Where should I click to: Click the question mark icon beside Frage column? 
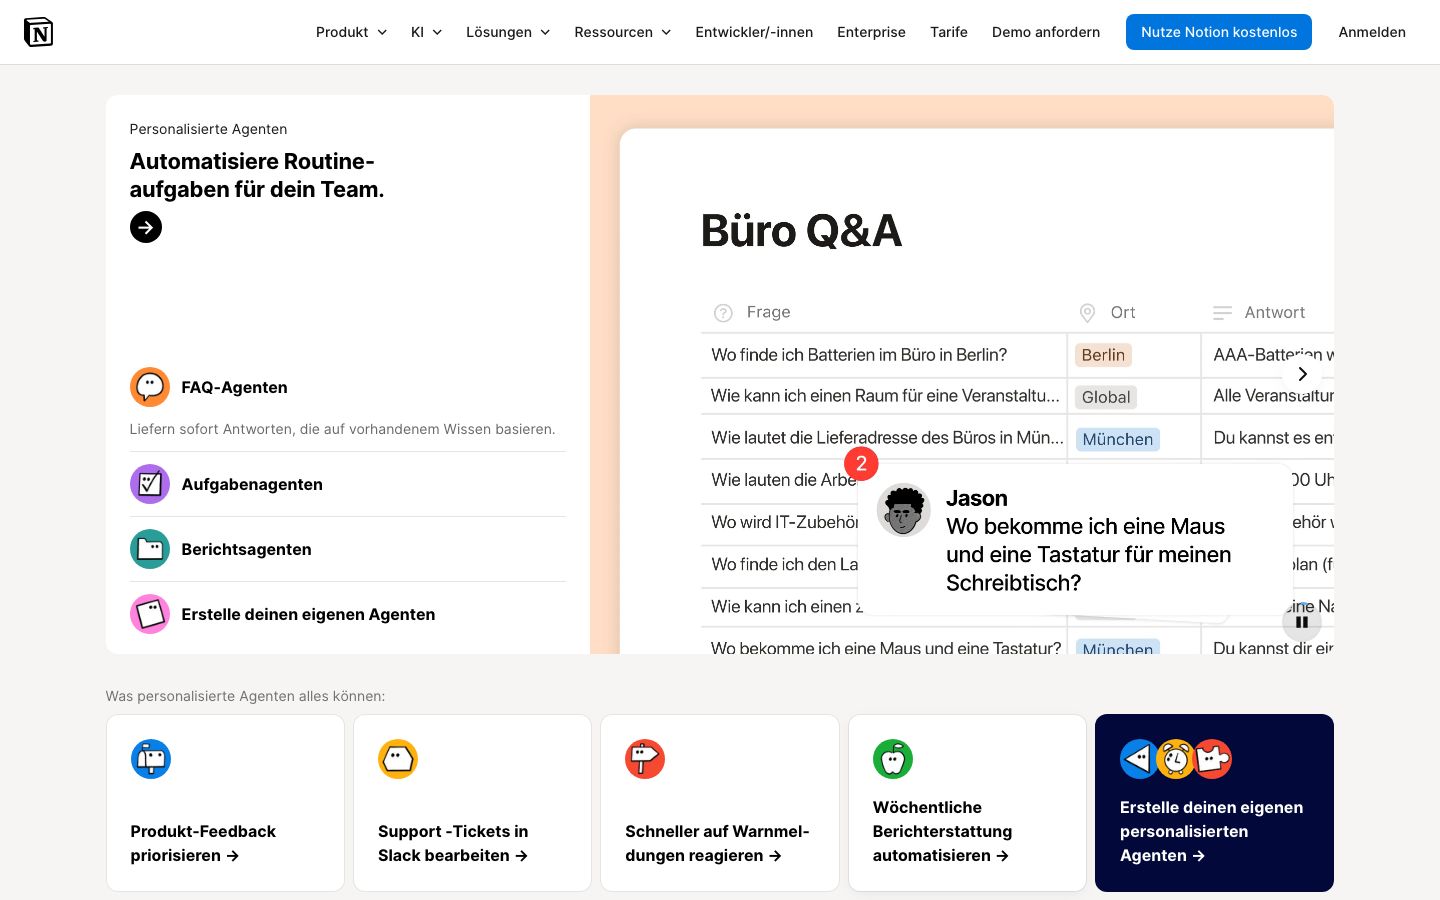[x=723, y=313]
